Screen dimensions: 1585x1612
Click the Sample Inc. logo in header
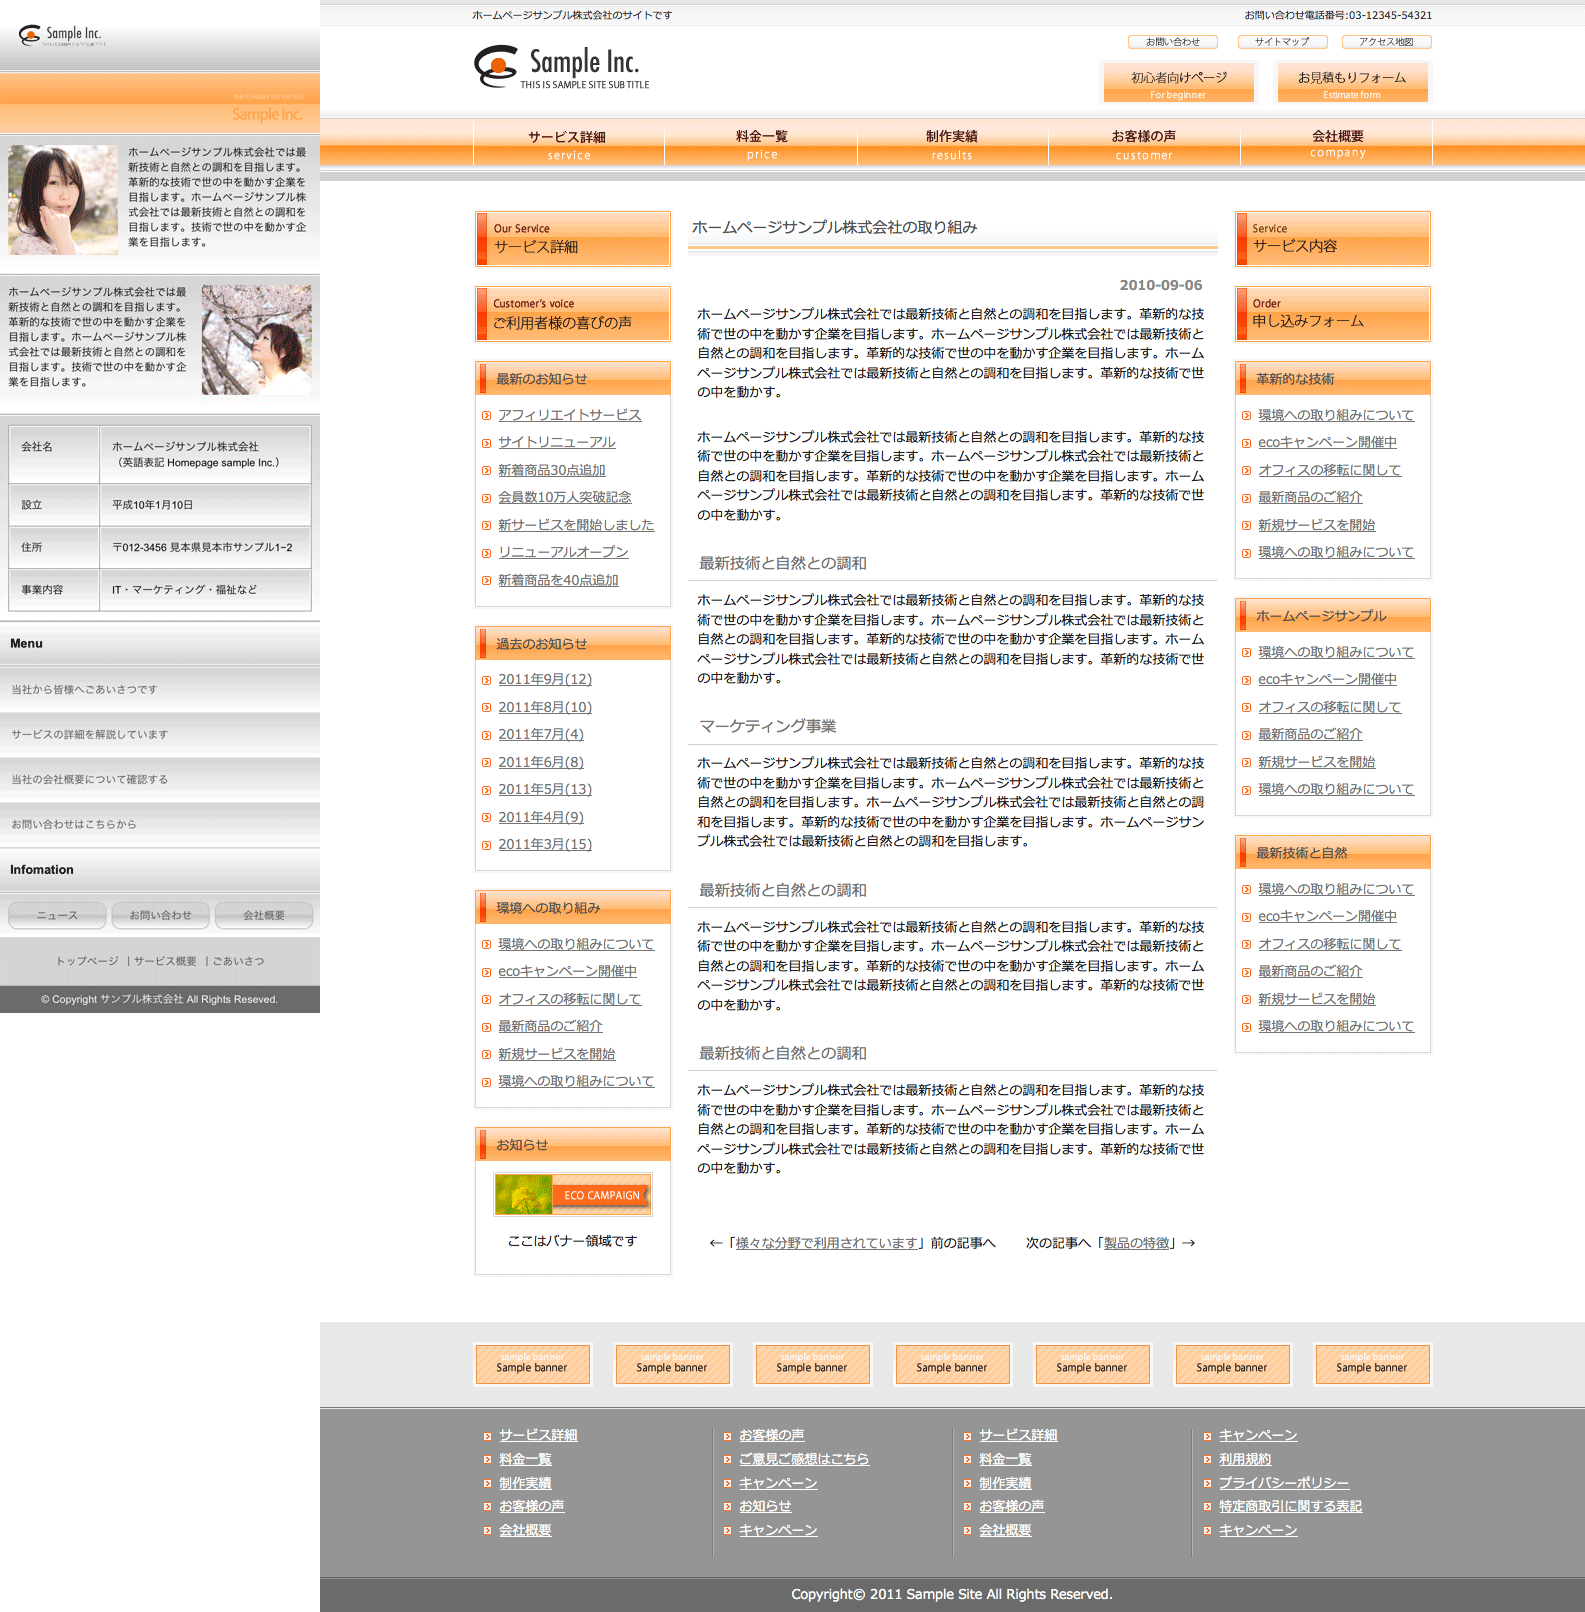tap(561, 67)
